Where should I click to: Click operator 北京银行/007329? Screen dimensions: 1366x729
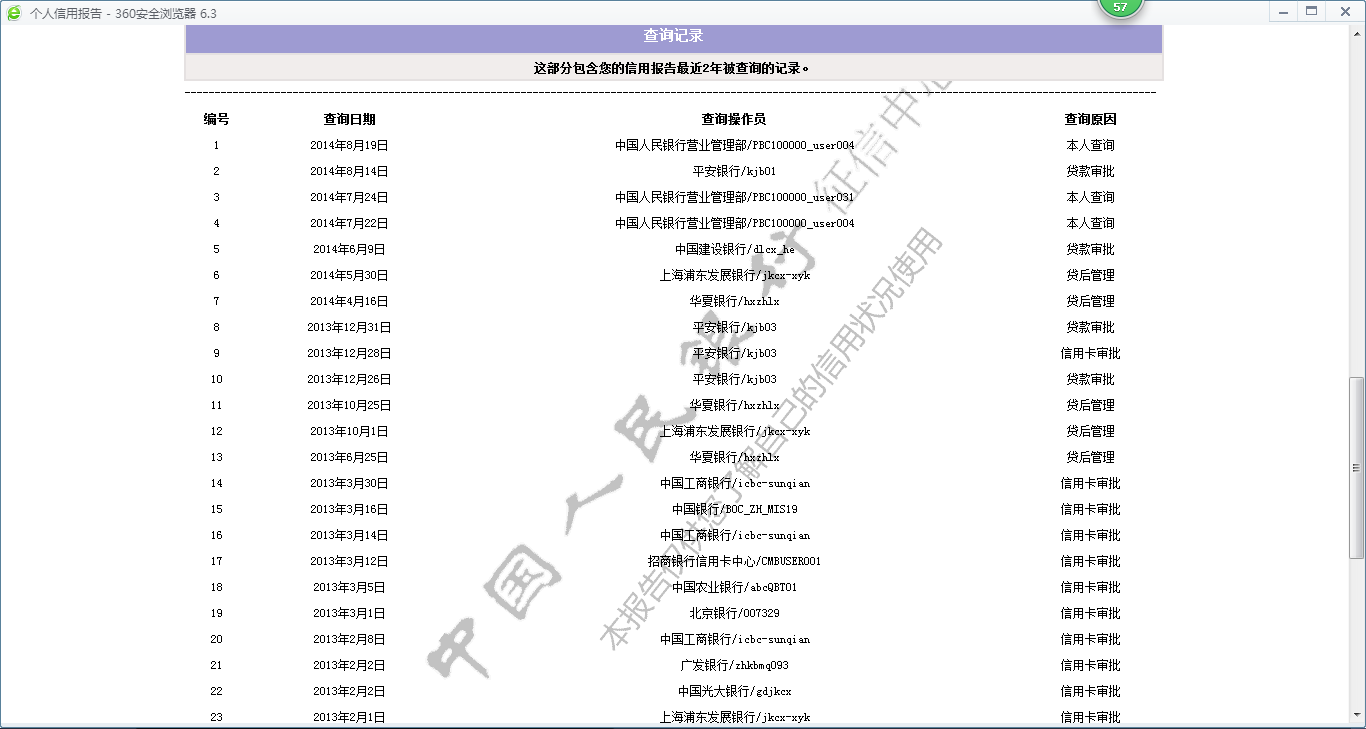point(734,613)
